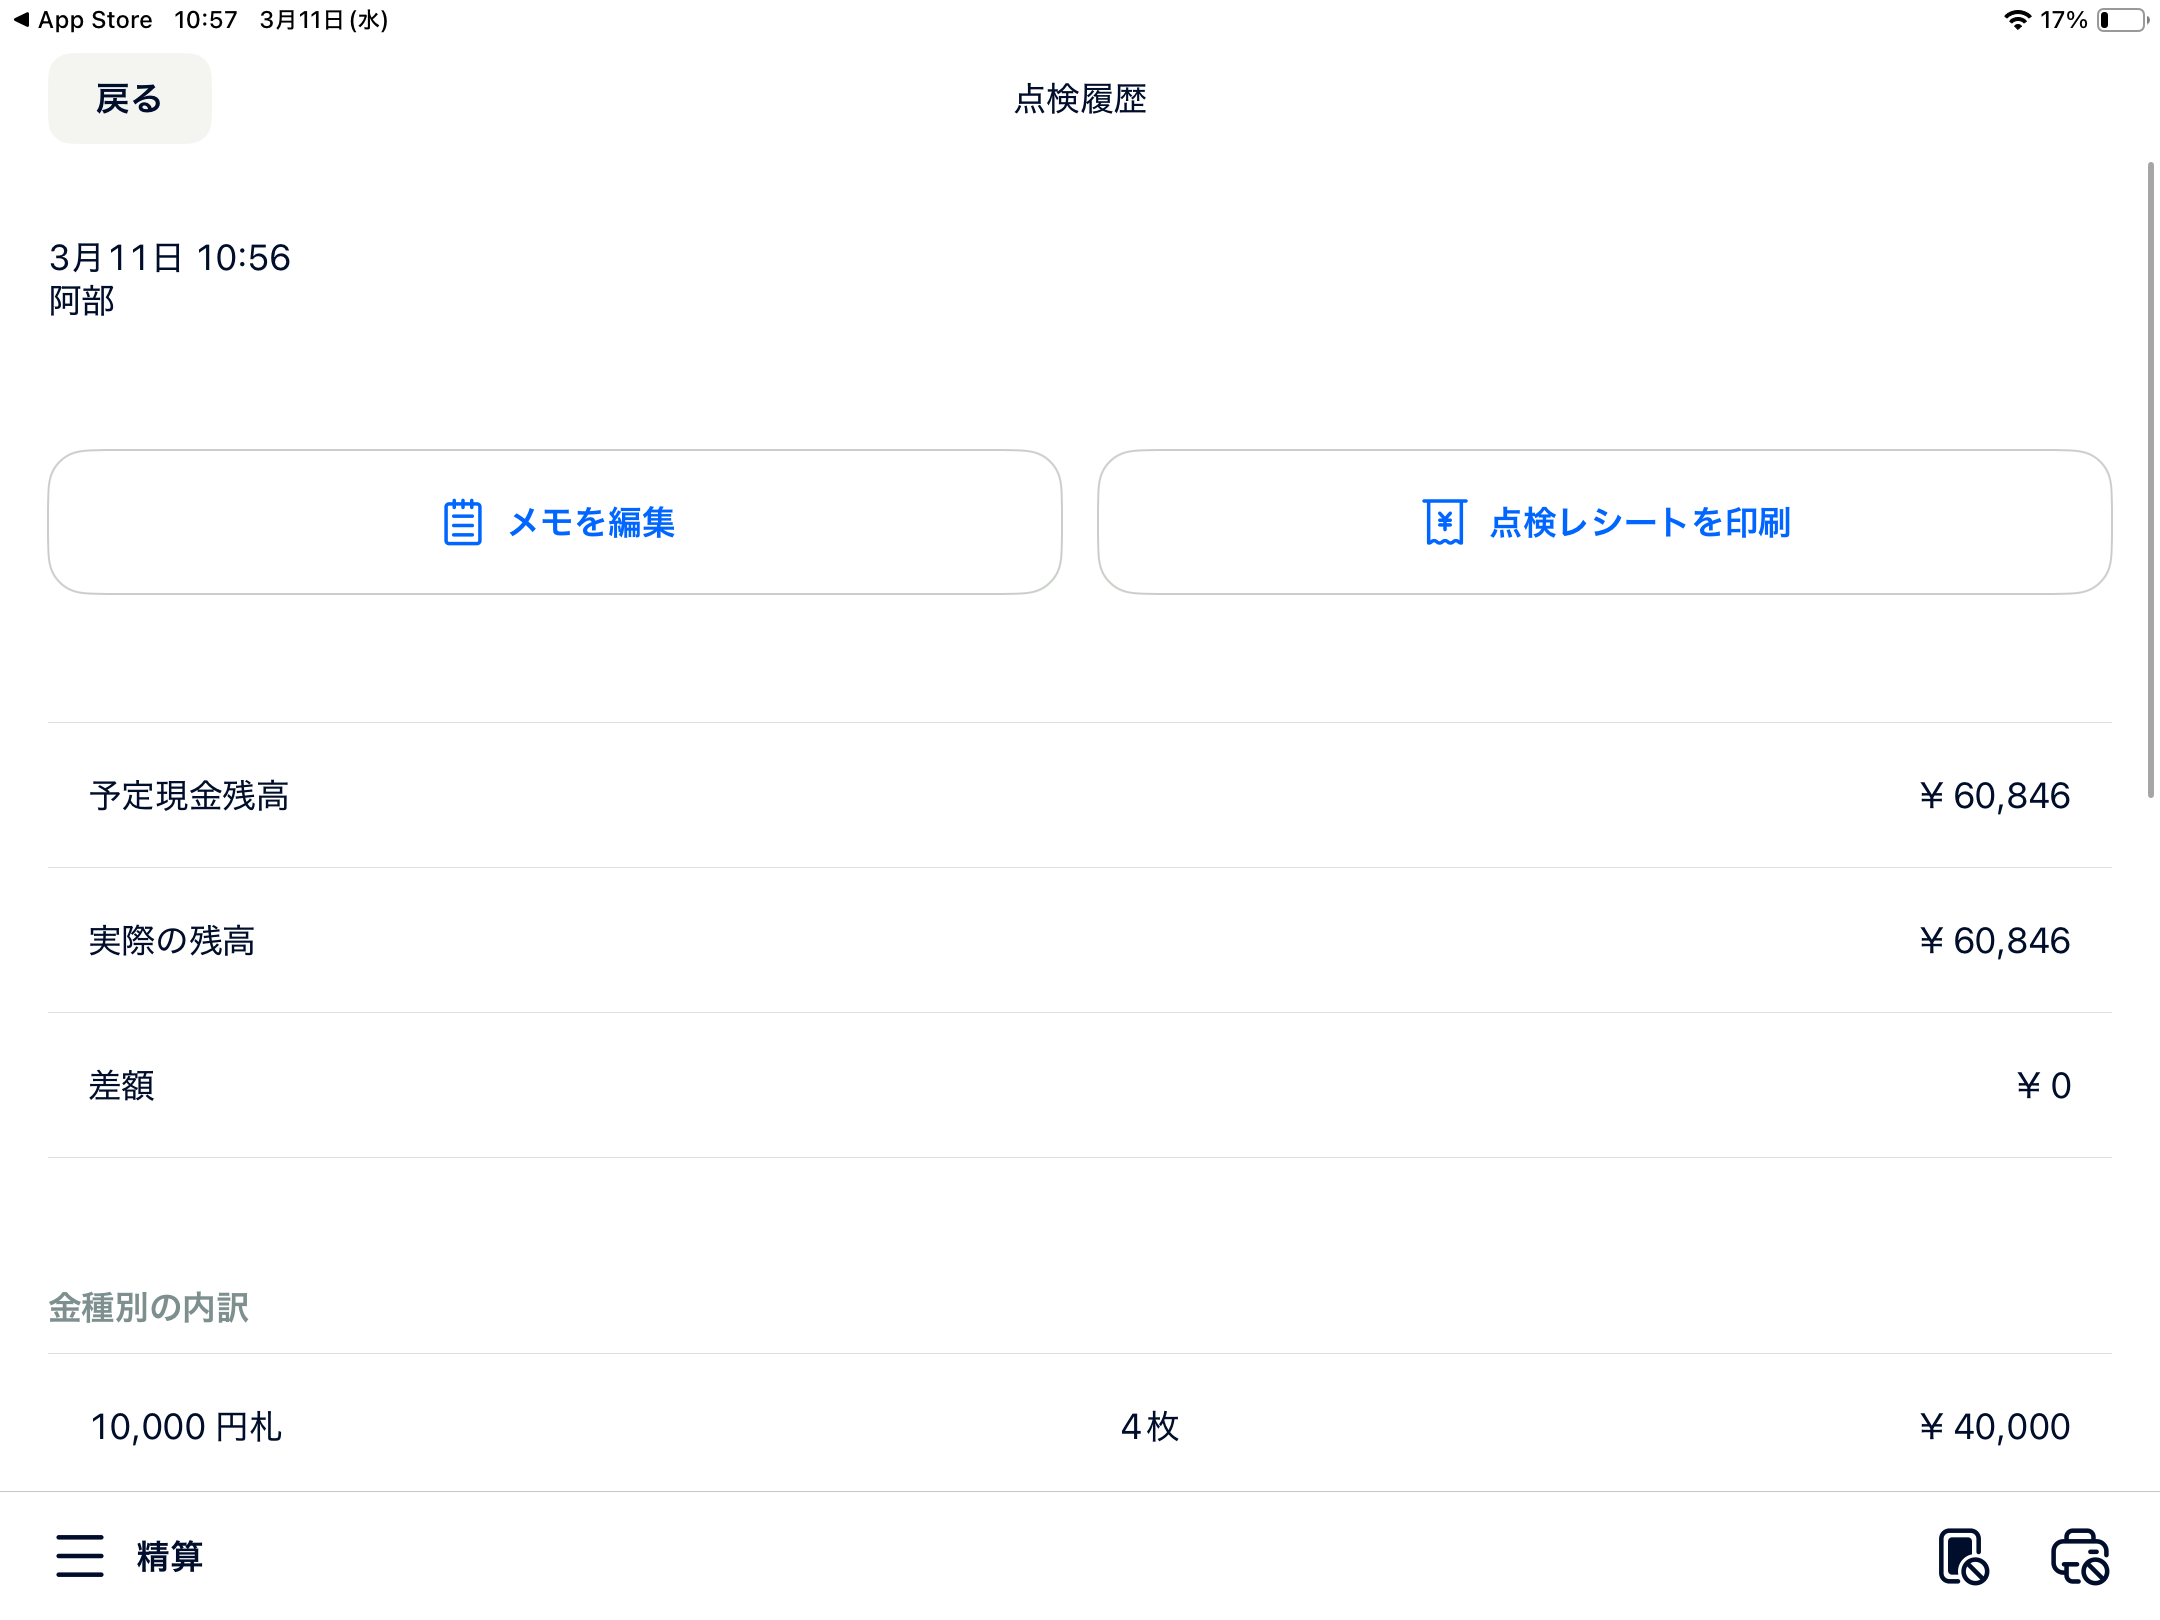
Task: Open the hamburger menu icon
Action: coord(80,1556)
